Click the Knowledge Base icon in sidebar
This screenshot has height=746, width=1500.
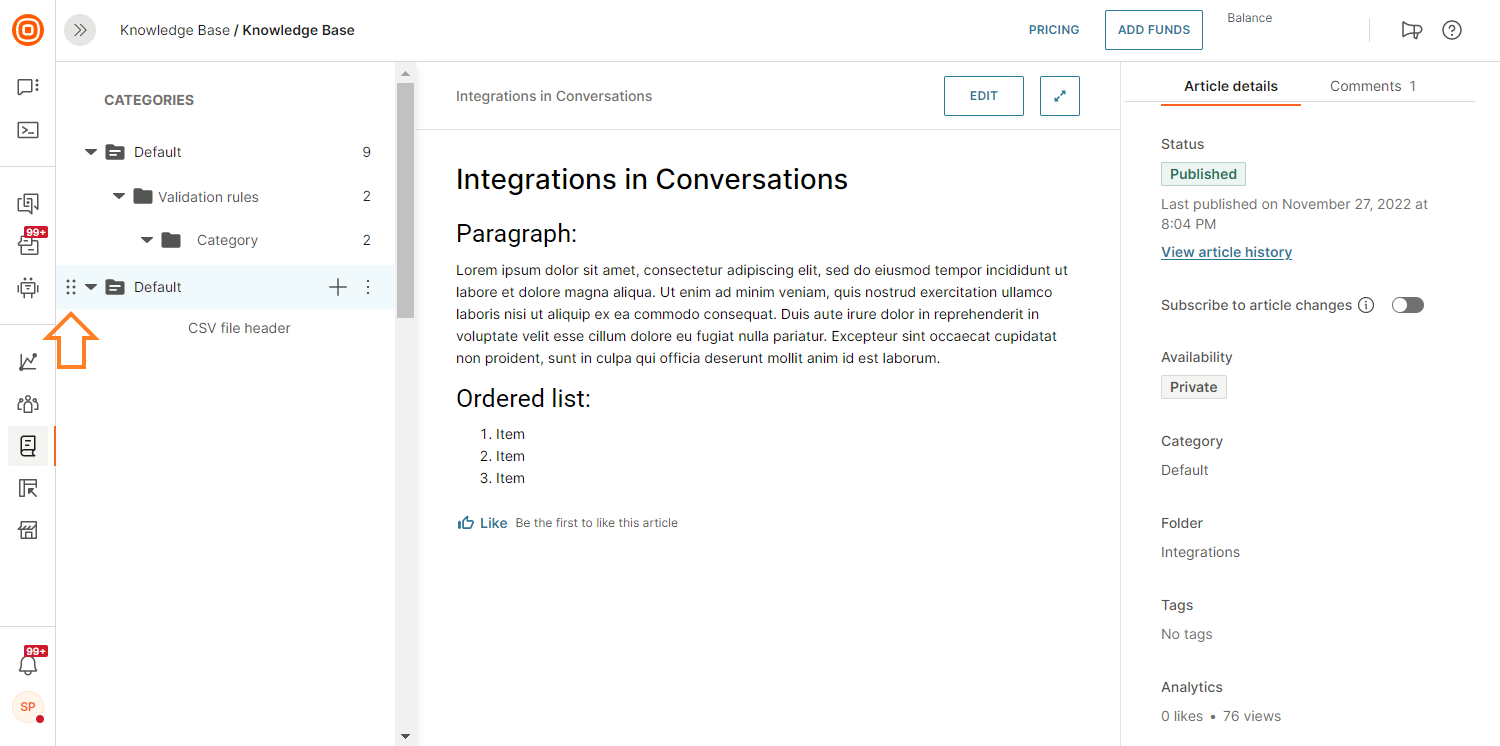[28, 446]
